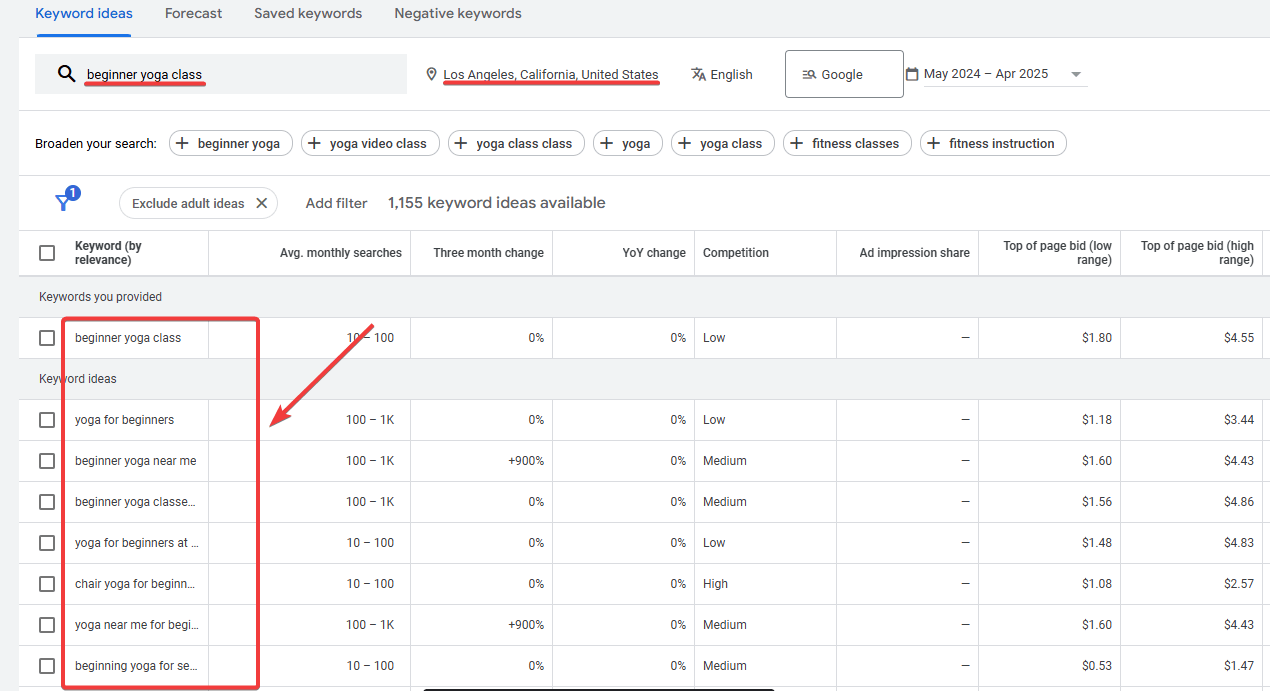
Task: Check the beginner yoga class row checkbox
Action: 46,337
